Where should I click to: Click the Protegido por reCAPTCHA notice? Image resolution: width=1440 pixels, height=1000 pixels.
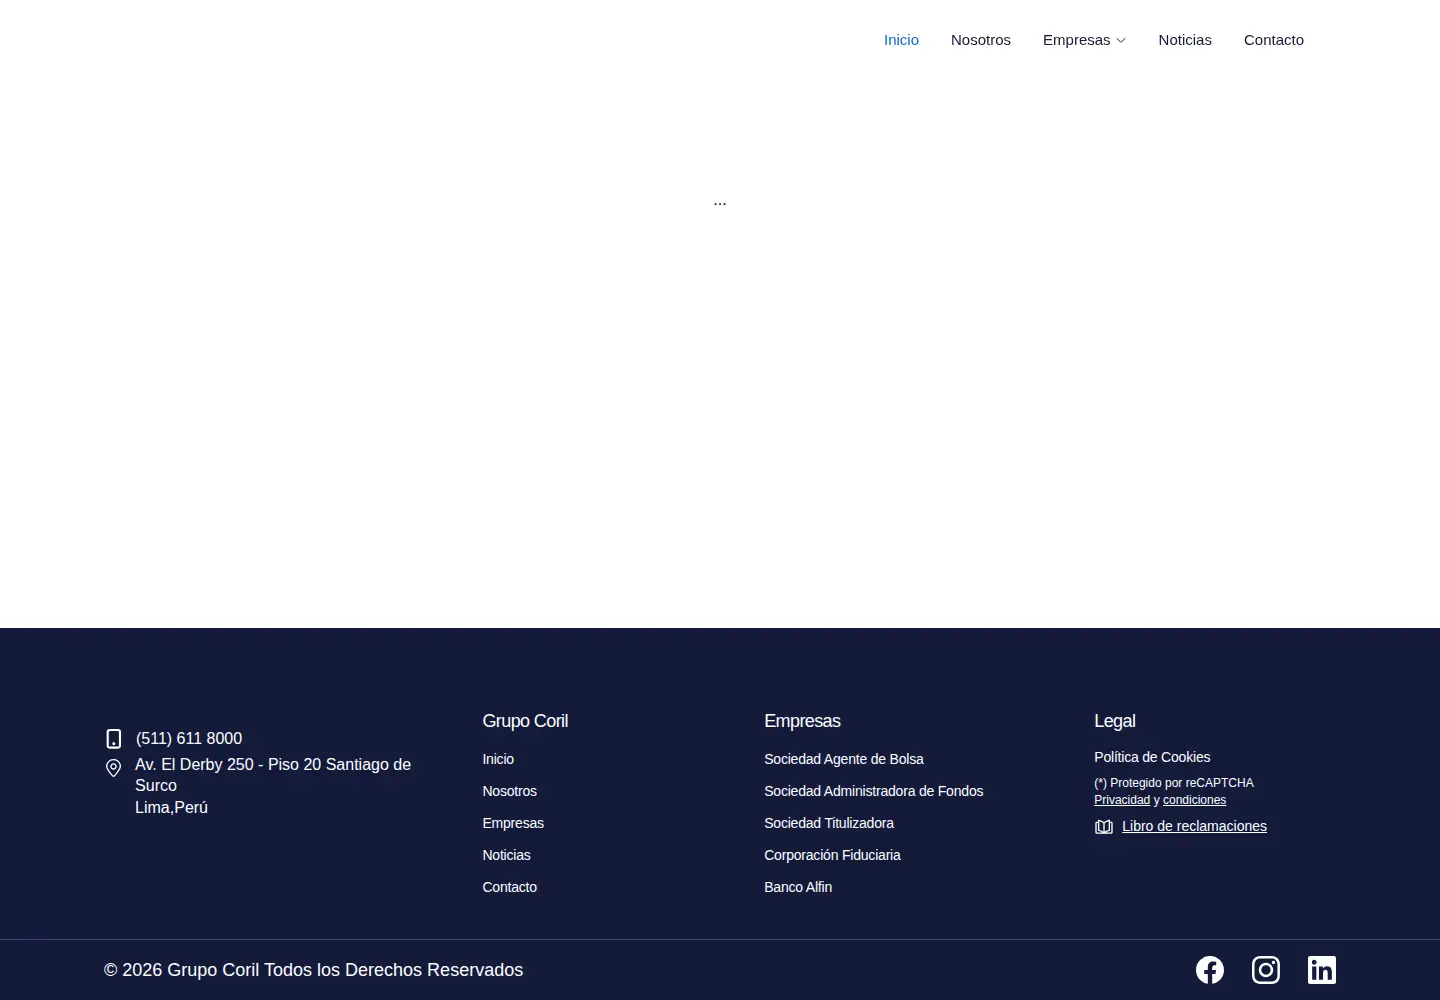click(1174, 783)
